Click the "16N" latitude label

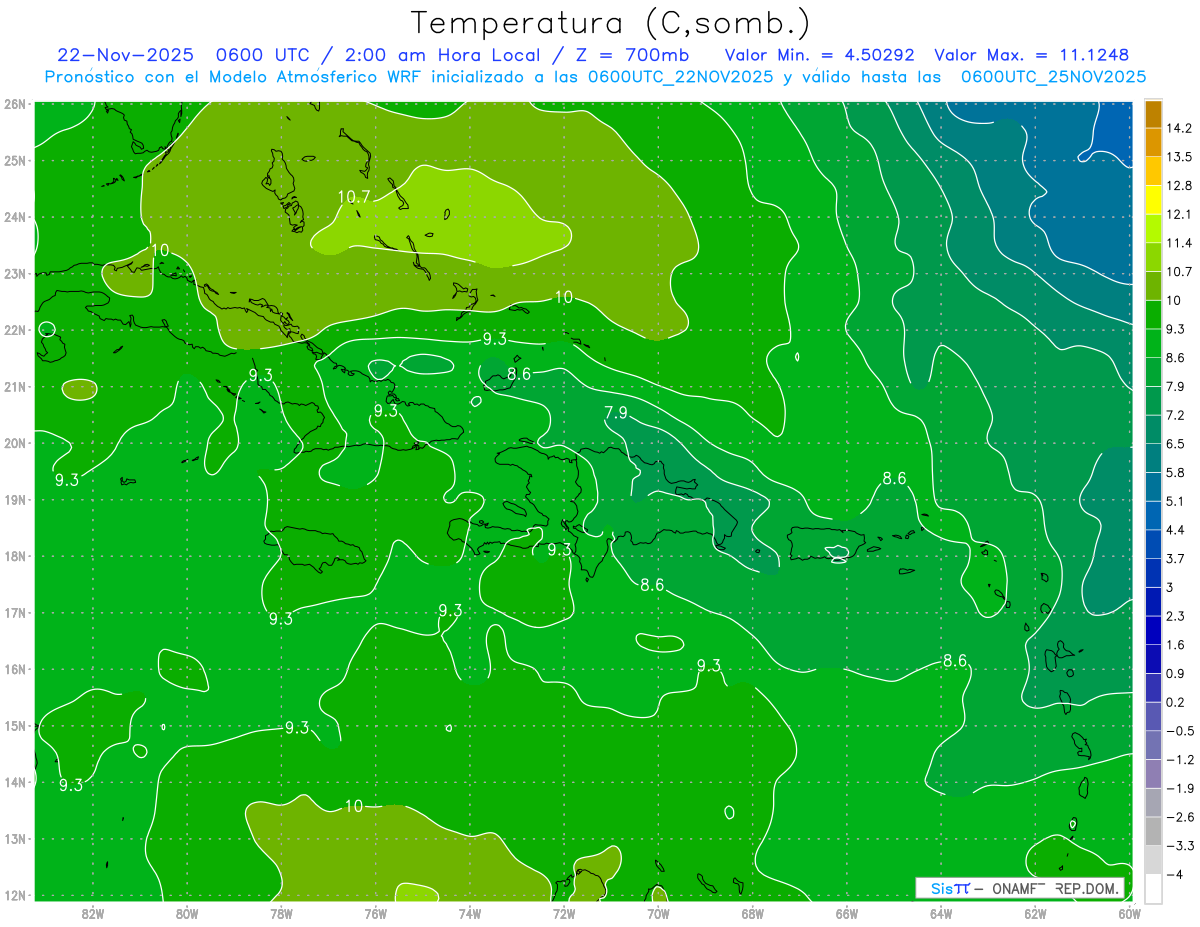coord(15,669)
